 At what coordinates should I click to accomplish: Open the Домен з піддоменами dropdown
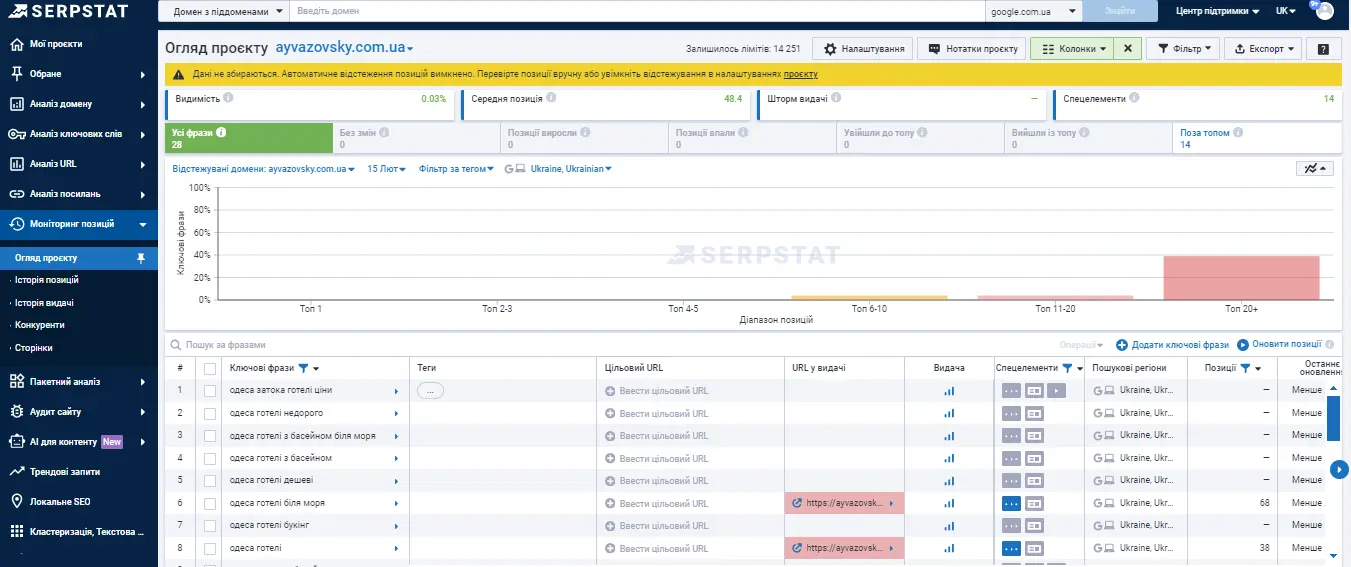[223, 11]
